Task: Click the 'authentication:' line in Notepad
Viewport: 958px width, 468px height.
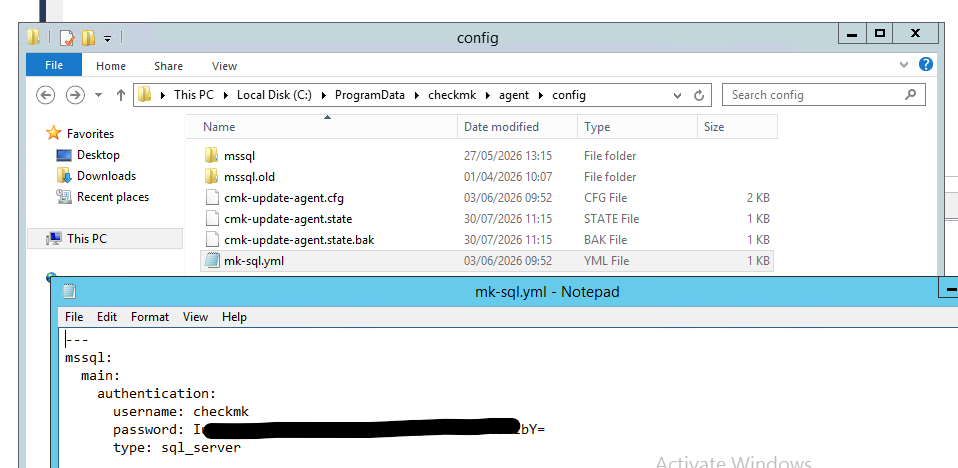Action: click(156, 393)
